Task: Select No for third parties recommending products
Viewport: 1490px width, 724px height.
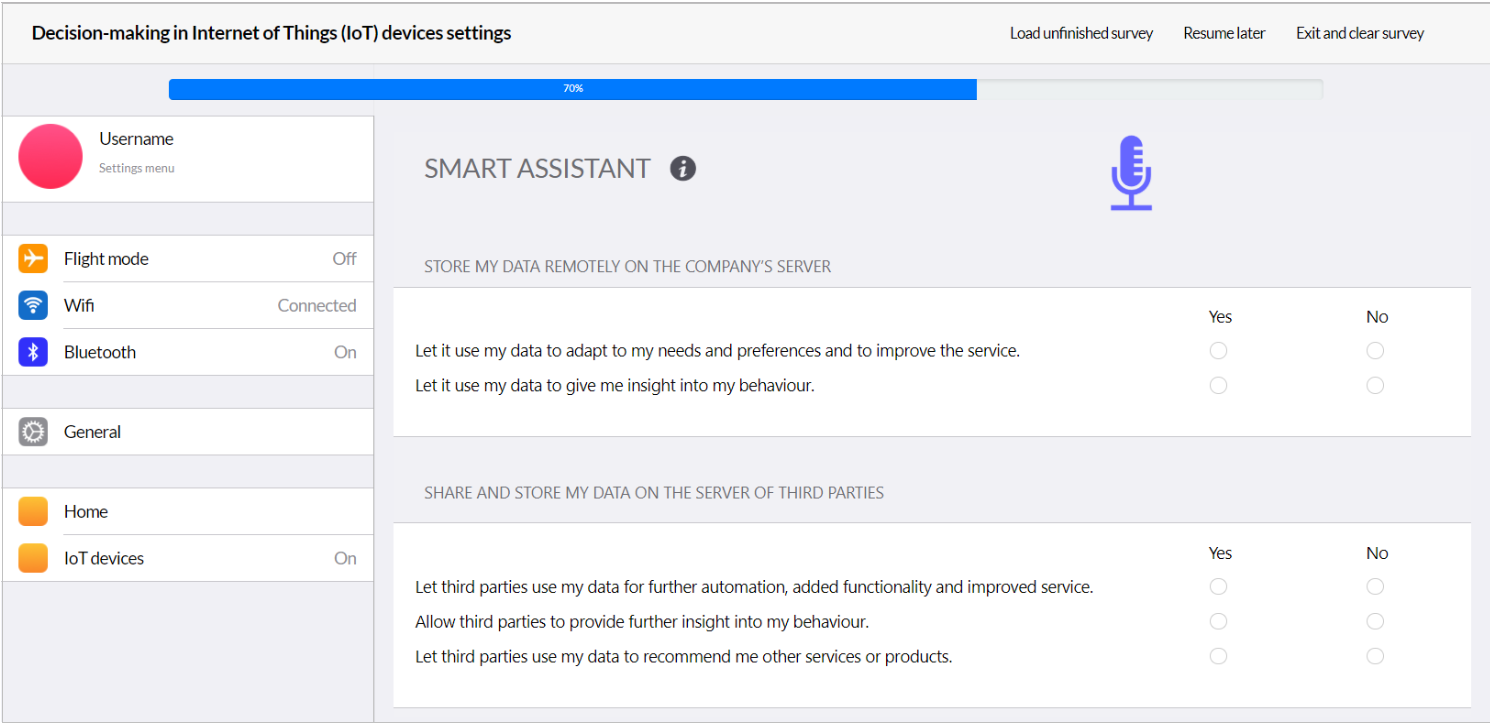Action: 1375,656
